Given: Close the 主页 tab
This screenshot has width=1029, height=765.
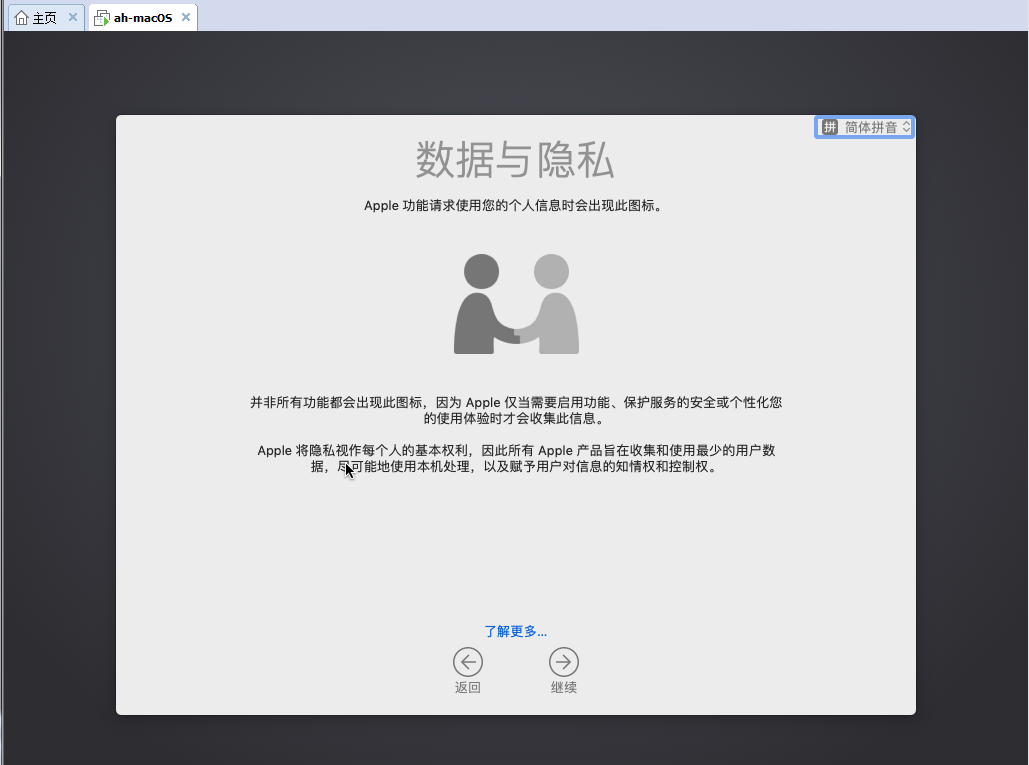Looking at the screenshot, I should click(73, 18).
